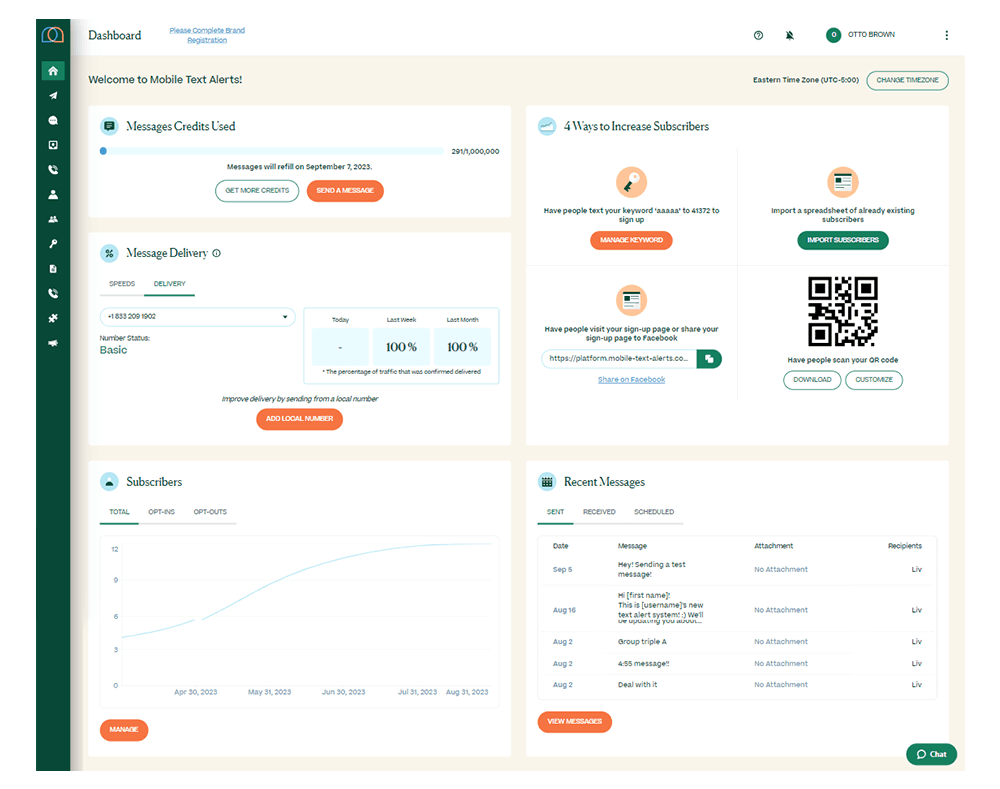
Task: Open the paper plane Send icon in sidebar
Action: pos(53,96)
